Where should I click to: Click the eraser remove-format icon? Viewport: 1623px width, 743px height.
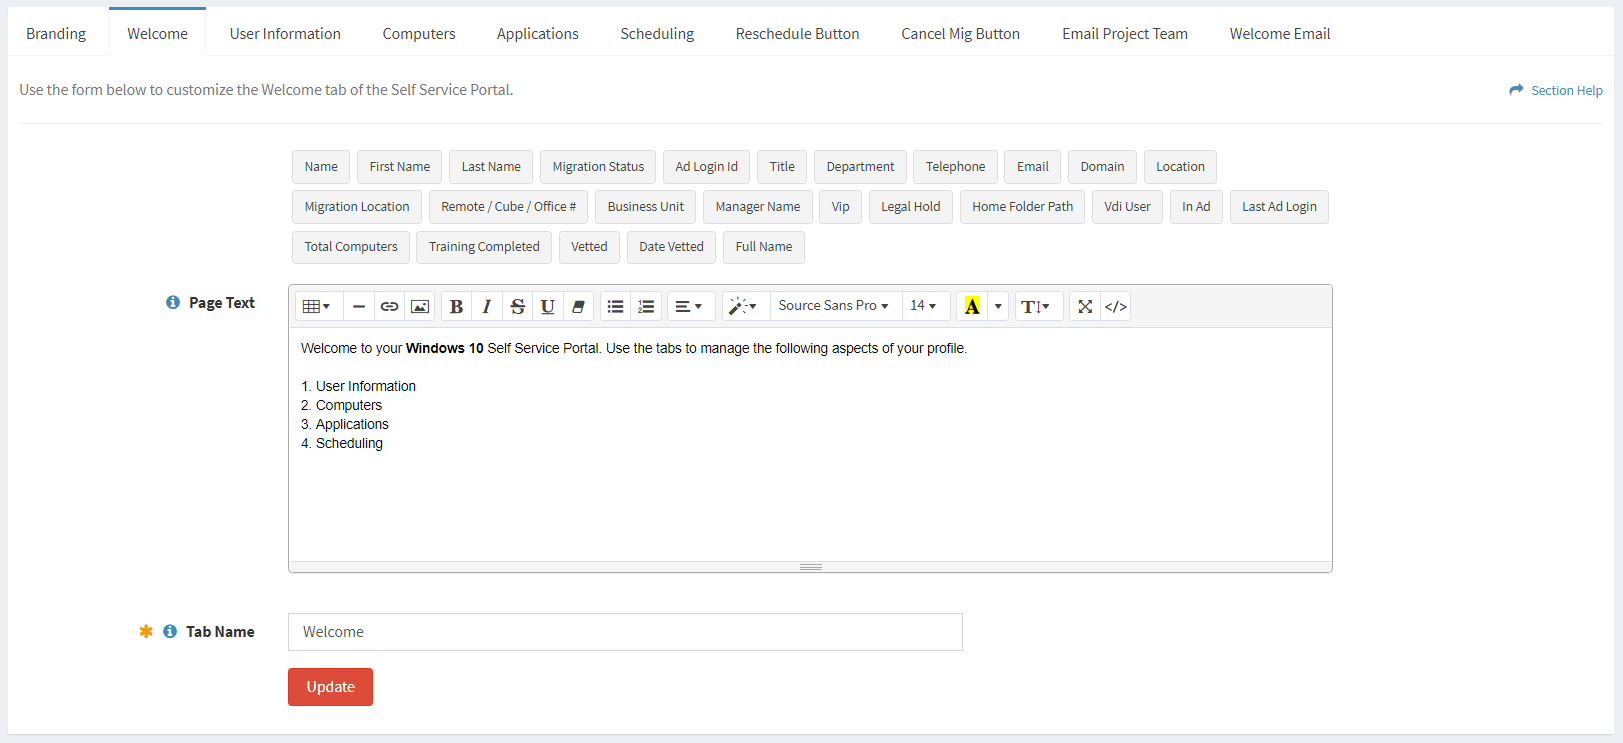(x=578, y=306)
